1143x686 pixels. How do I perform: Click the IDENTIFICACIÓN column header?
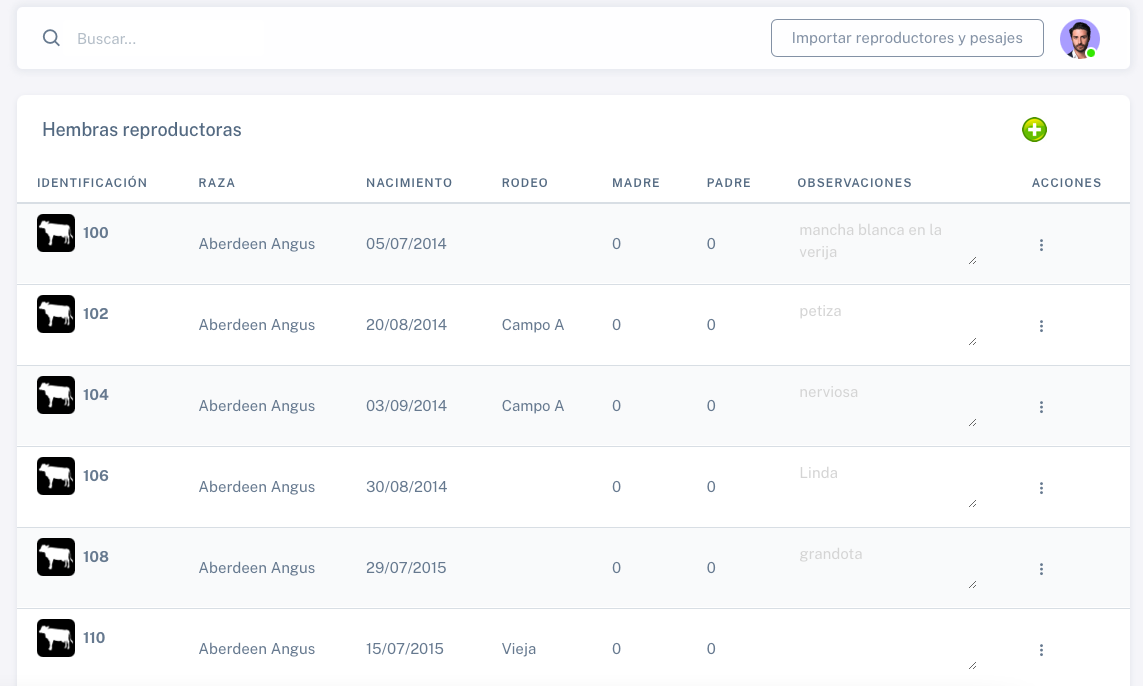tap(92, 183)
